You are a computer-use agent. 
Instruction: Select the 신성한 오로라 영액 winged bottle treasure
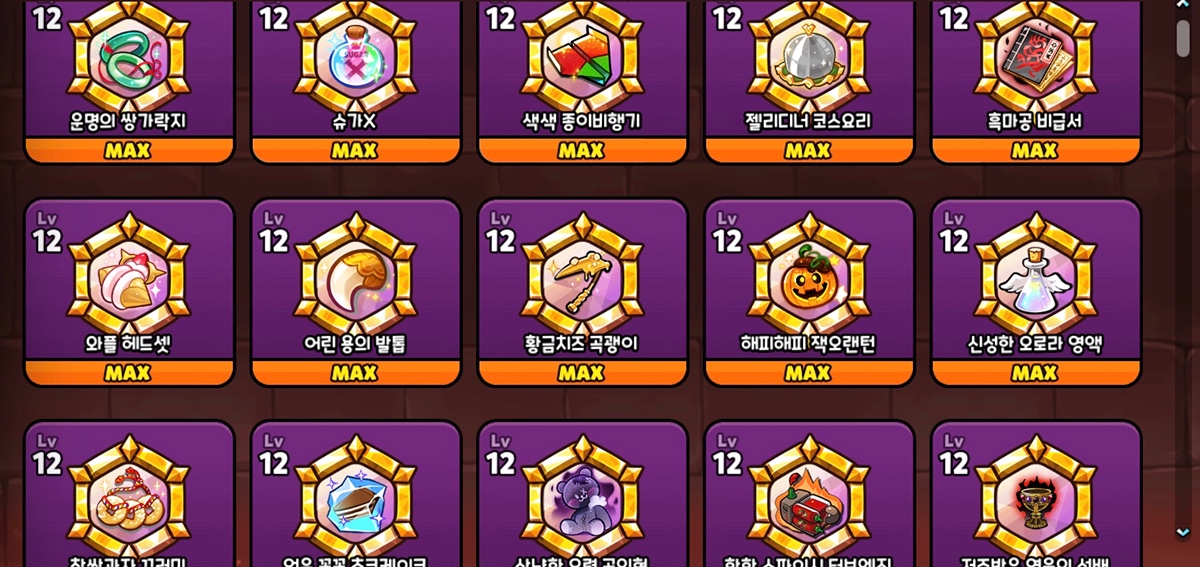point(1037,273)
